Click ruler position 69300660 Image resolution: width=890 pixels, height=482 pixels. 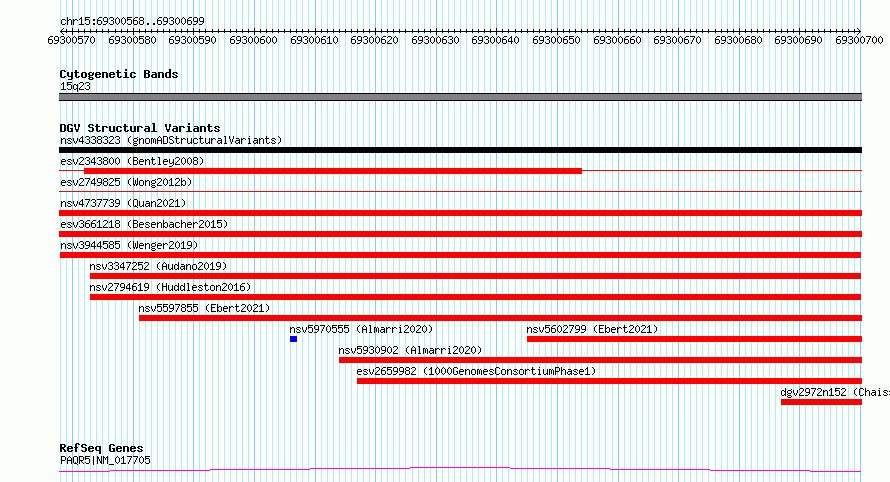[617, 40]
